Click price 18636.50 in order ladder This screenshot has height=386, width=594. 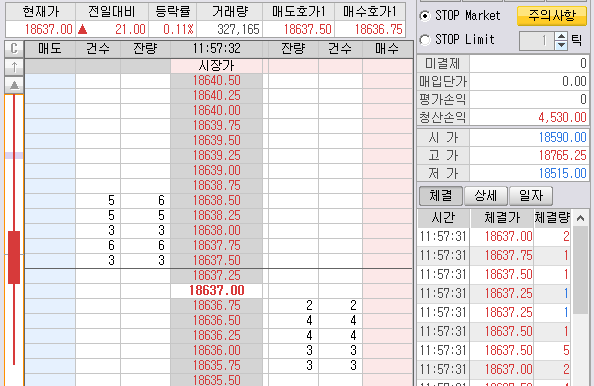tap(216, 320)
